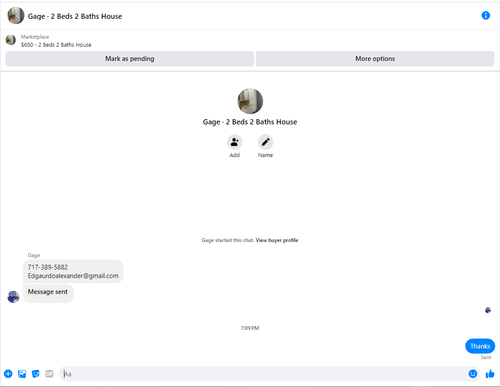The height and width of the screenshot is (387, 500).
Task: Open more actions plus icon
Action: (x=8, y=374)
